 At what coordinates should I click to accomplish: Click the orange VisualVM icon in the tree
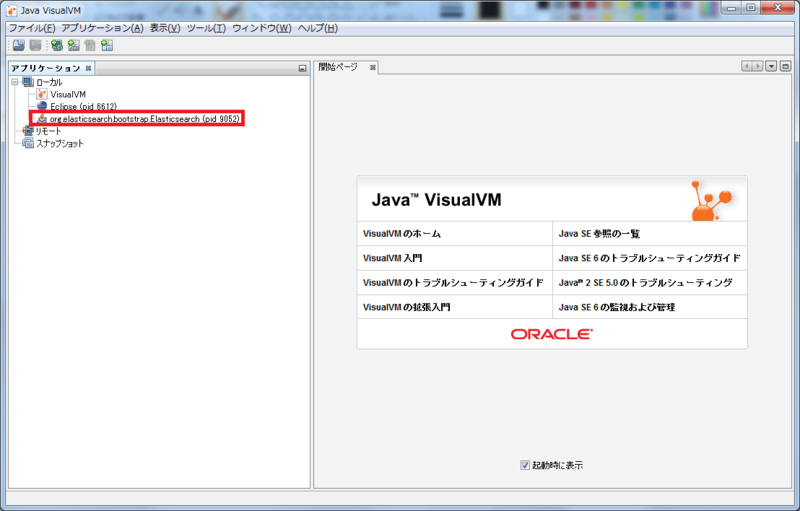click(42, 94)
